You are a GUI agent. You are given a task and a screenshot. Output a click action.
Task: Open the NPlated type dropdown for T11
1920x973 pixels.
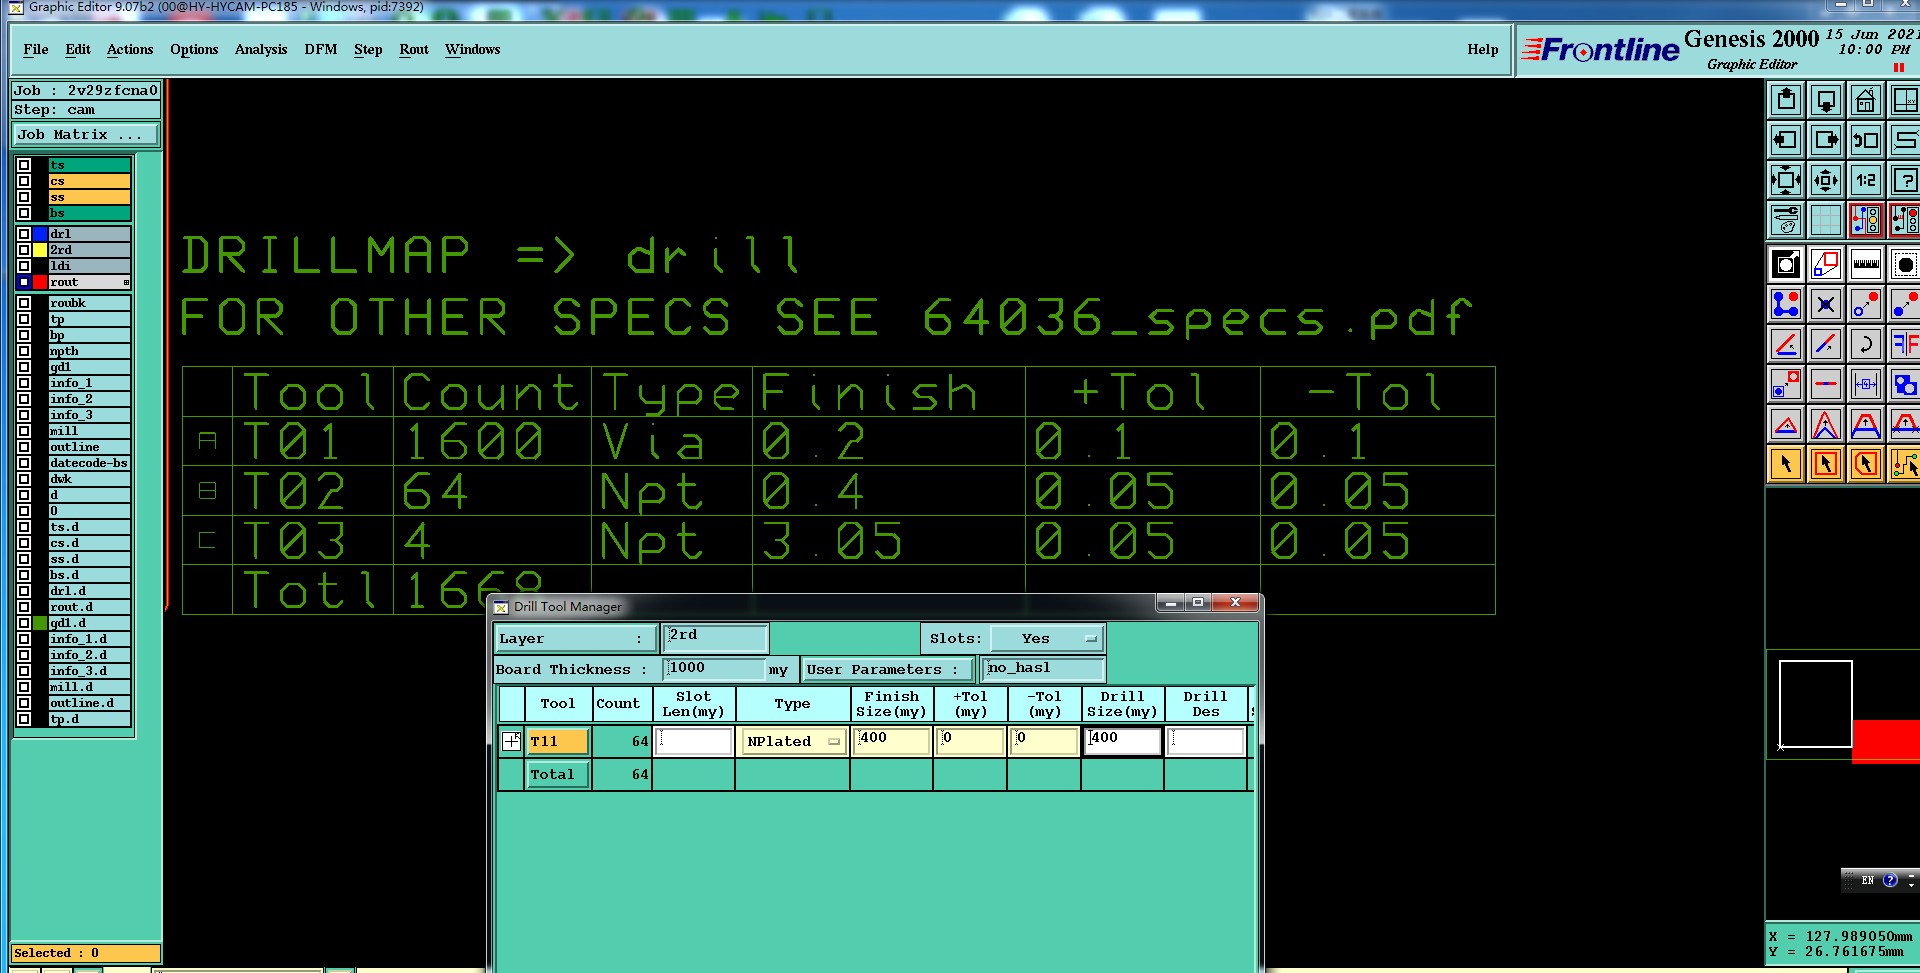pyautogui.click(x=794, y=741)
